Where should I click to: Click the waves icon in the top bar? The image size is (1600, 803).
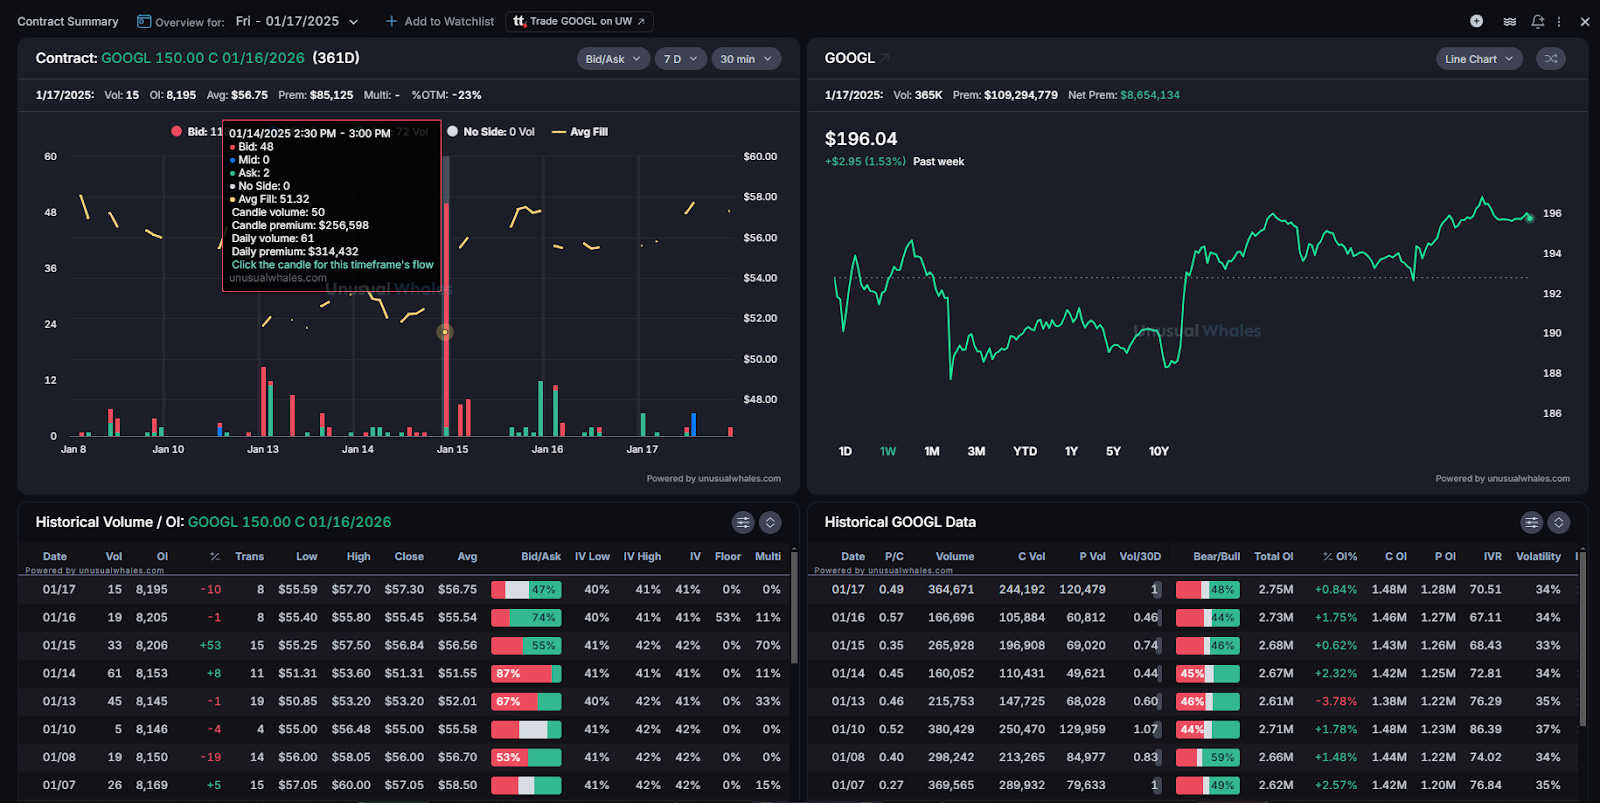[1510, 21]
